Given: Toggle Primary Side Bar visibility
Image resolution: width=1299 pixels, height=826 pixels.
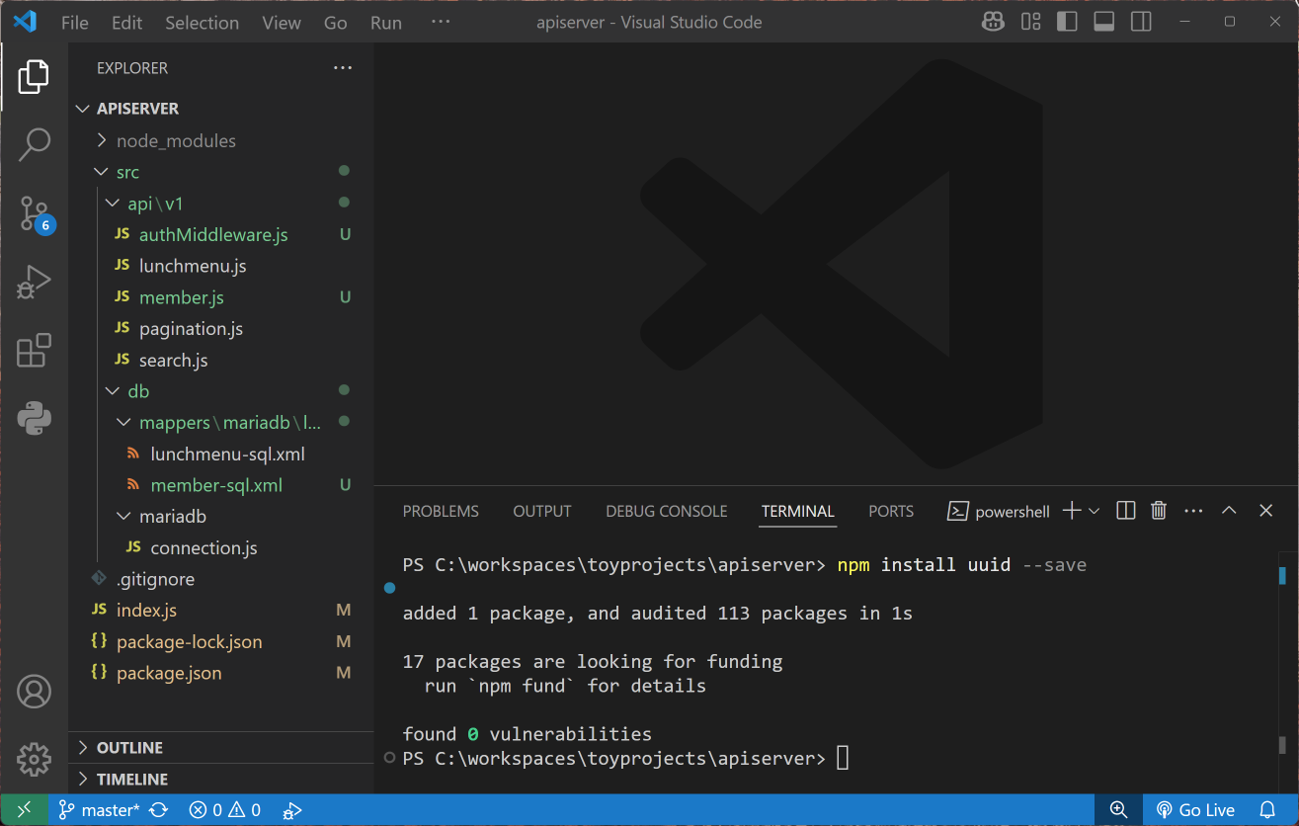Looking at the screenshot, I should (x=1067, y=22).
